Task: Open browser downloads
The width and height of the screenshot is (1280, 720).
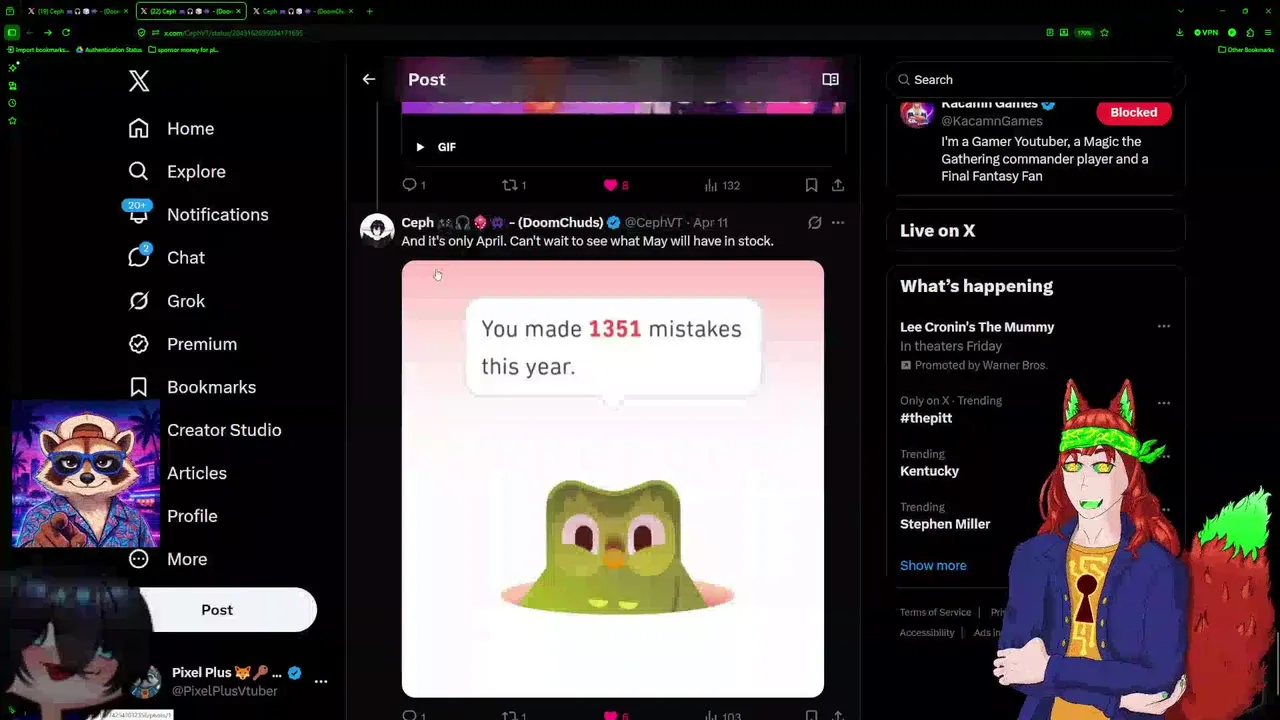Action: pyautogui.click(x=1180, y=32)
